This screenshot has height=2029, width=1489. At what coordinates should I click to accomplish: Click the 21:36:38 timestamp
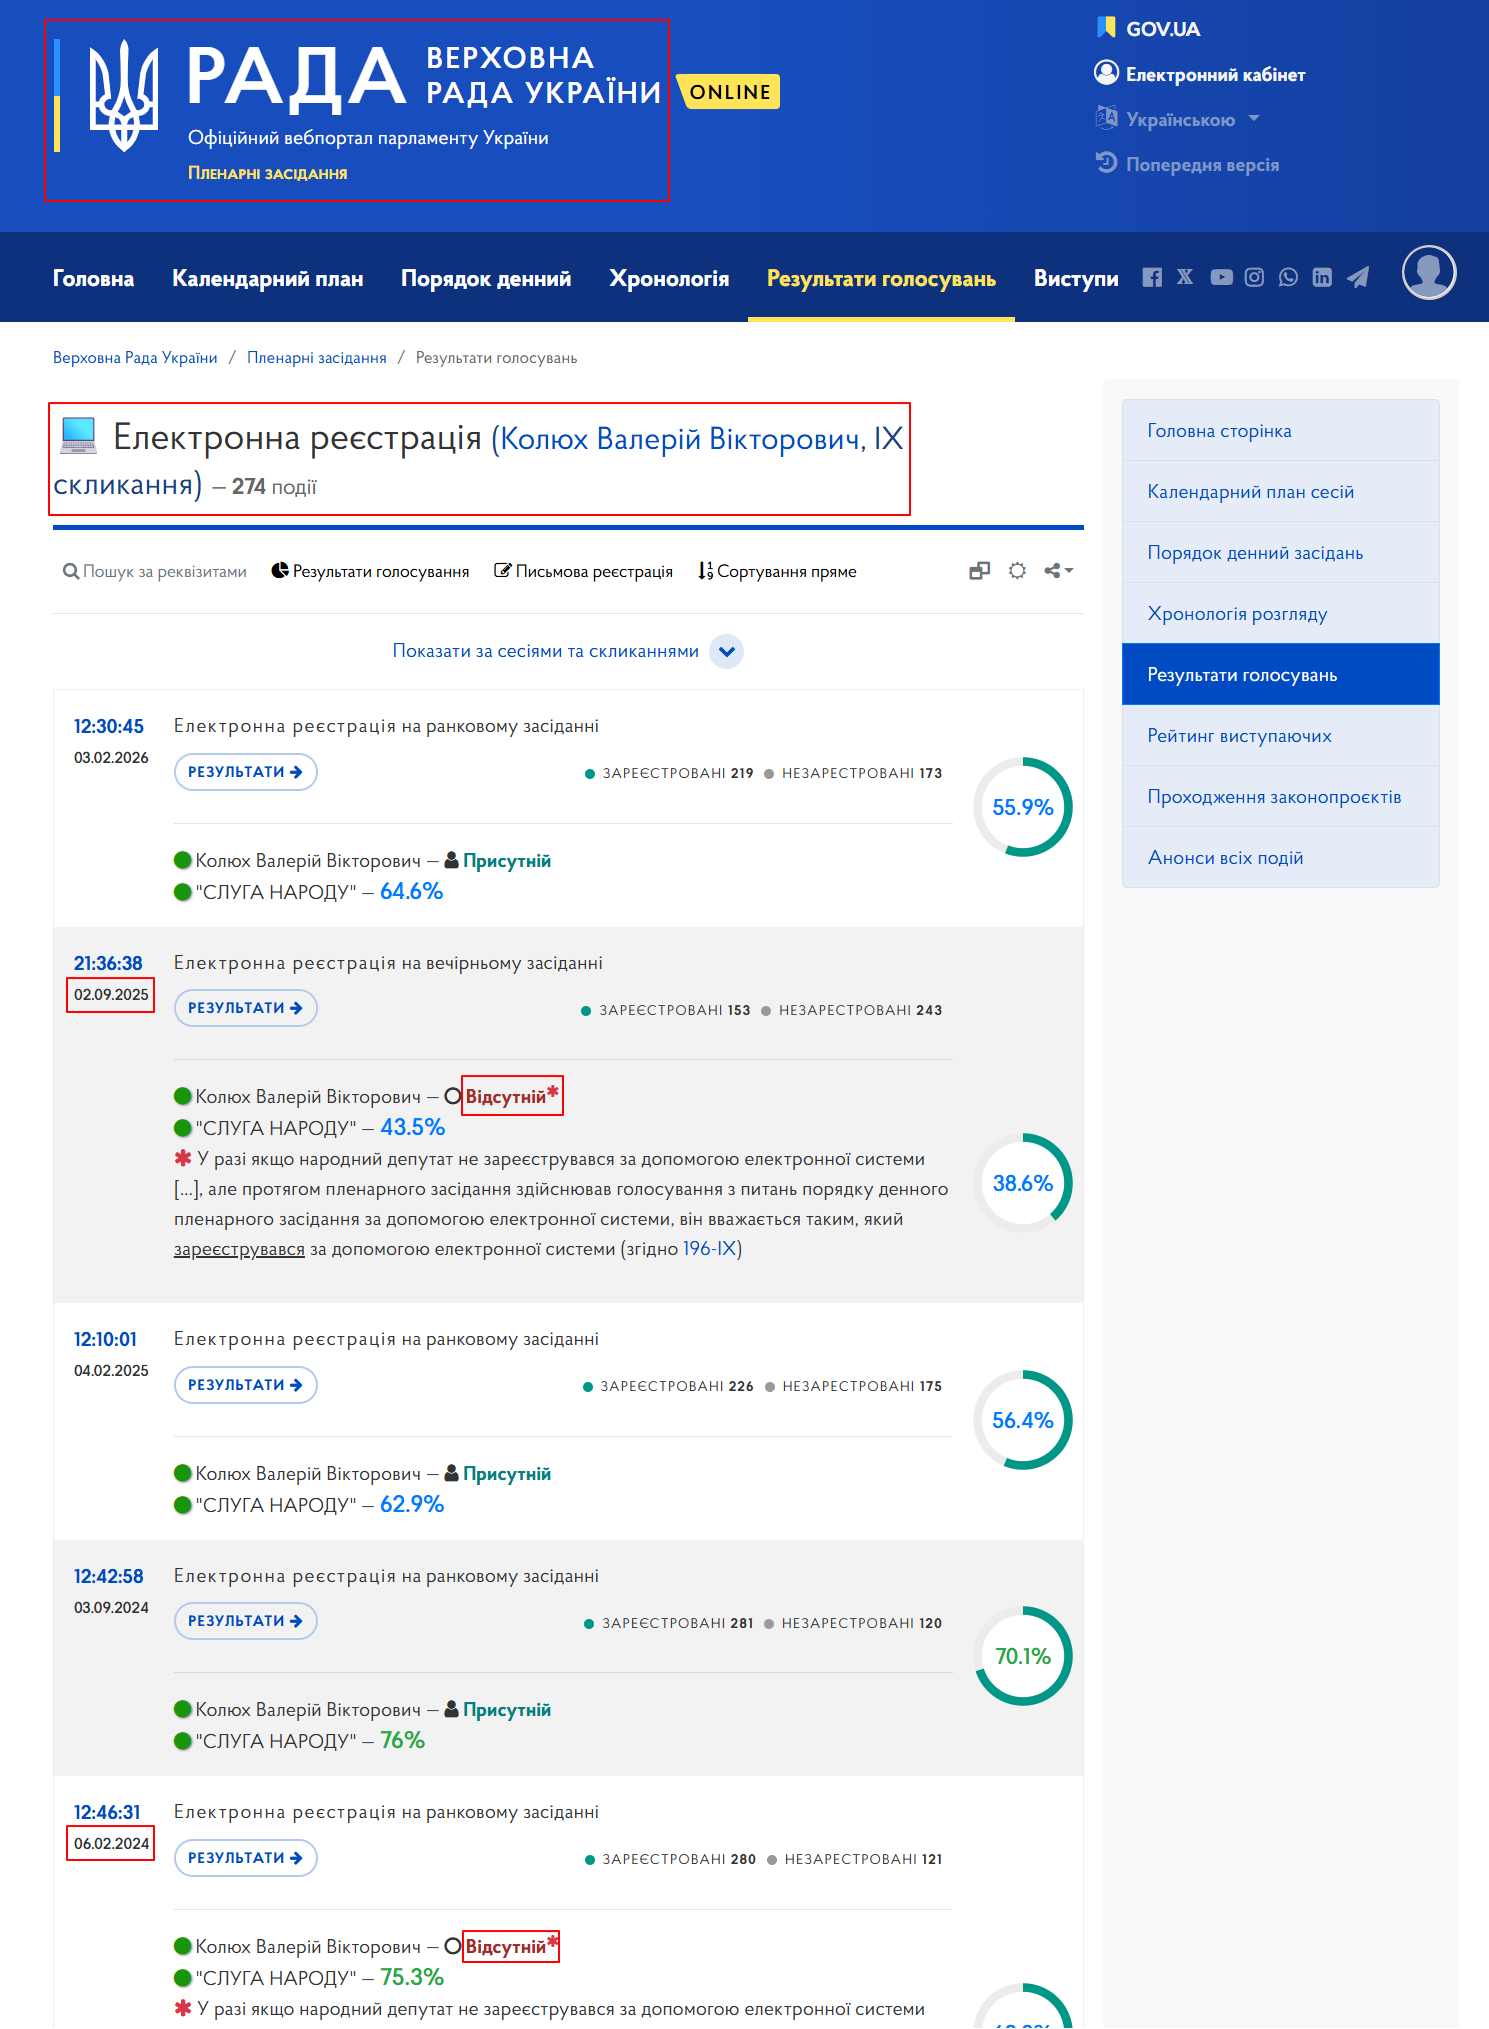[108, 963]
